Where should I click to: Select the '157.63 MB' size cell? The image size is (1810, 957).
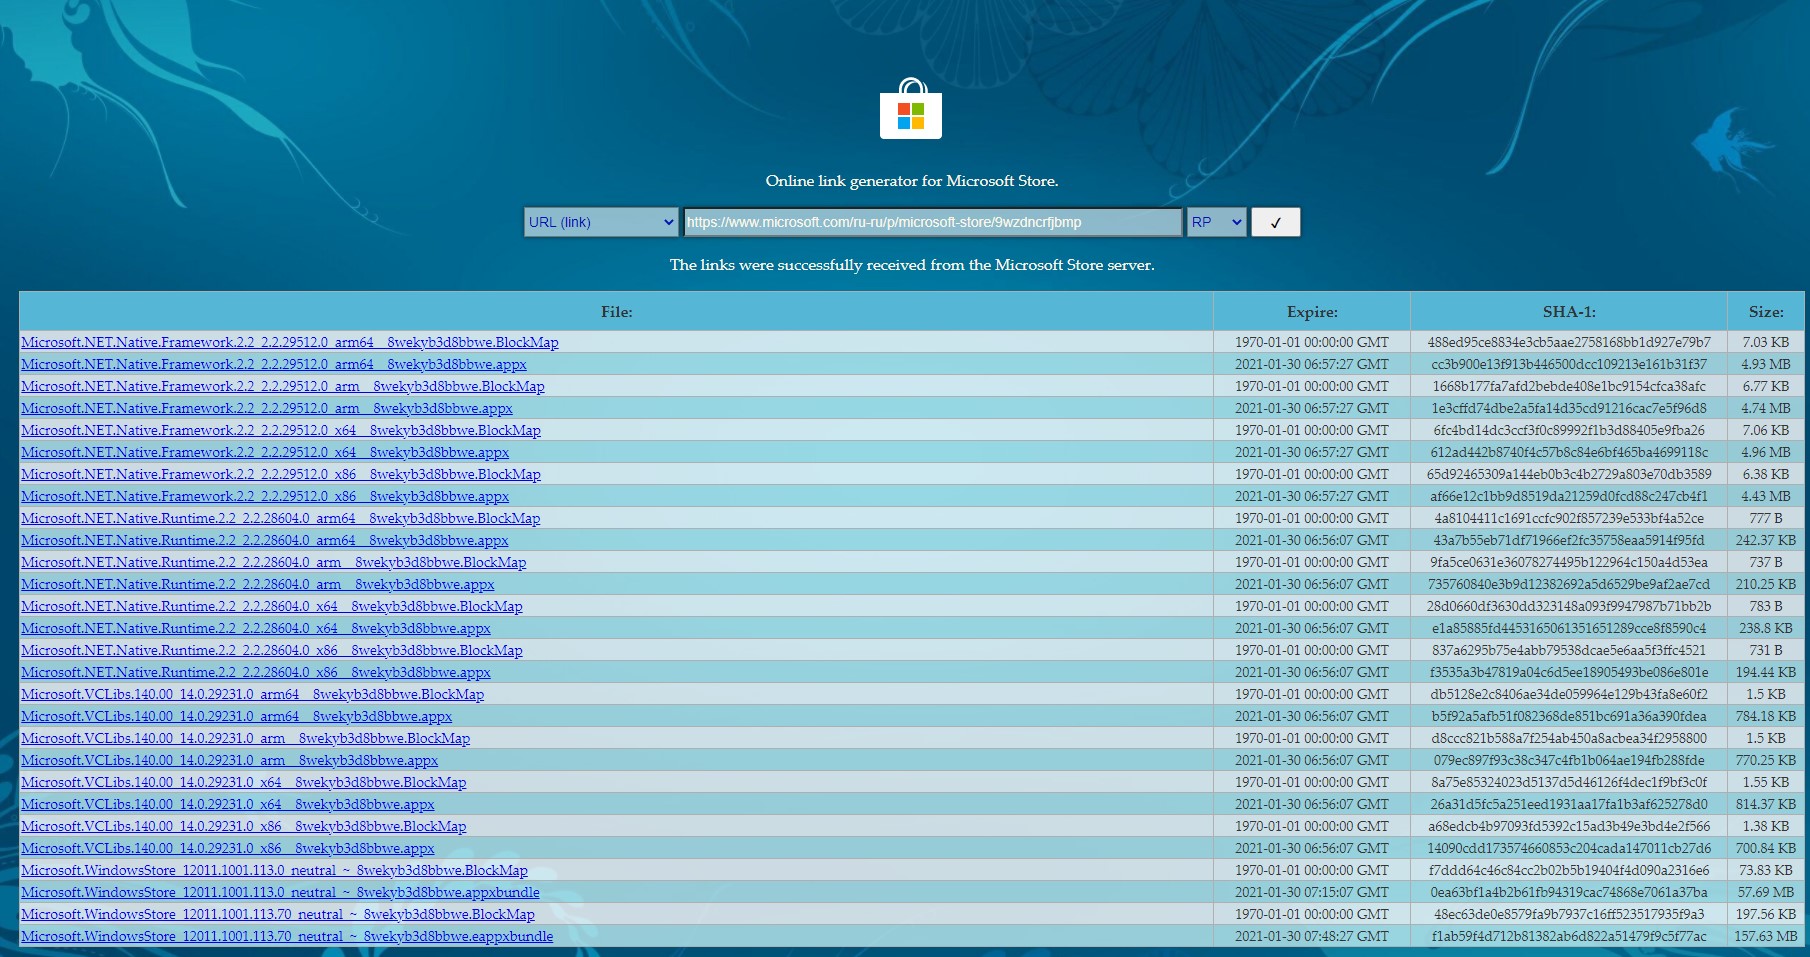(x=1766, y=936)
